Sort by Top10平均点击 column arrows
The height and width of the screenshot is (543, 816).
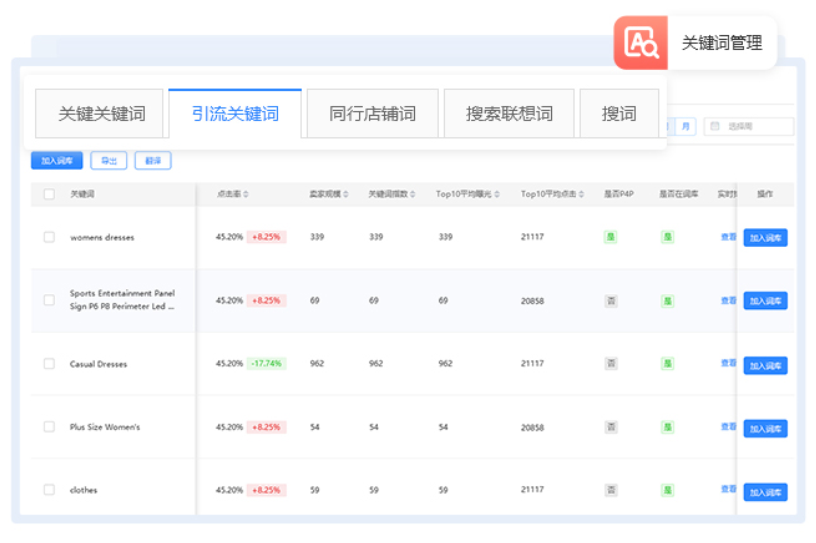(x=581, y=194)
